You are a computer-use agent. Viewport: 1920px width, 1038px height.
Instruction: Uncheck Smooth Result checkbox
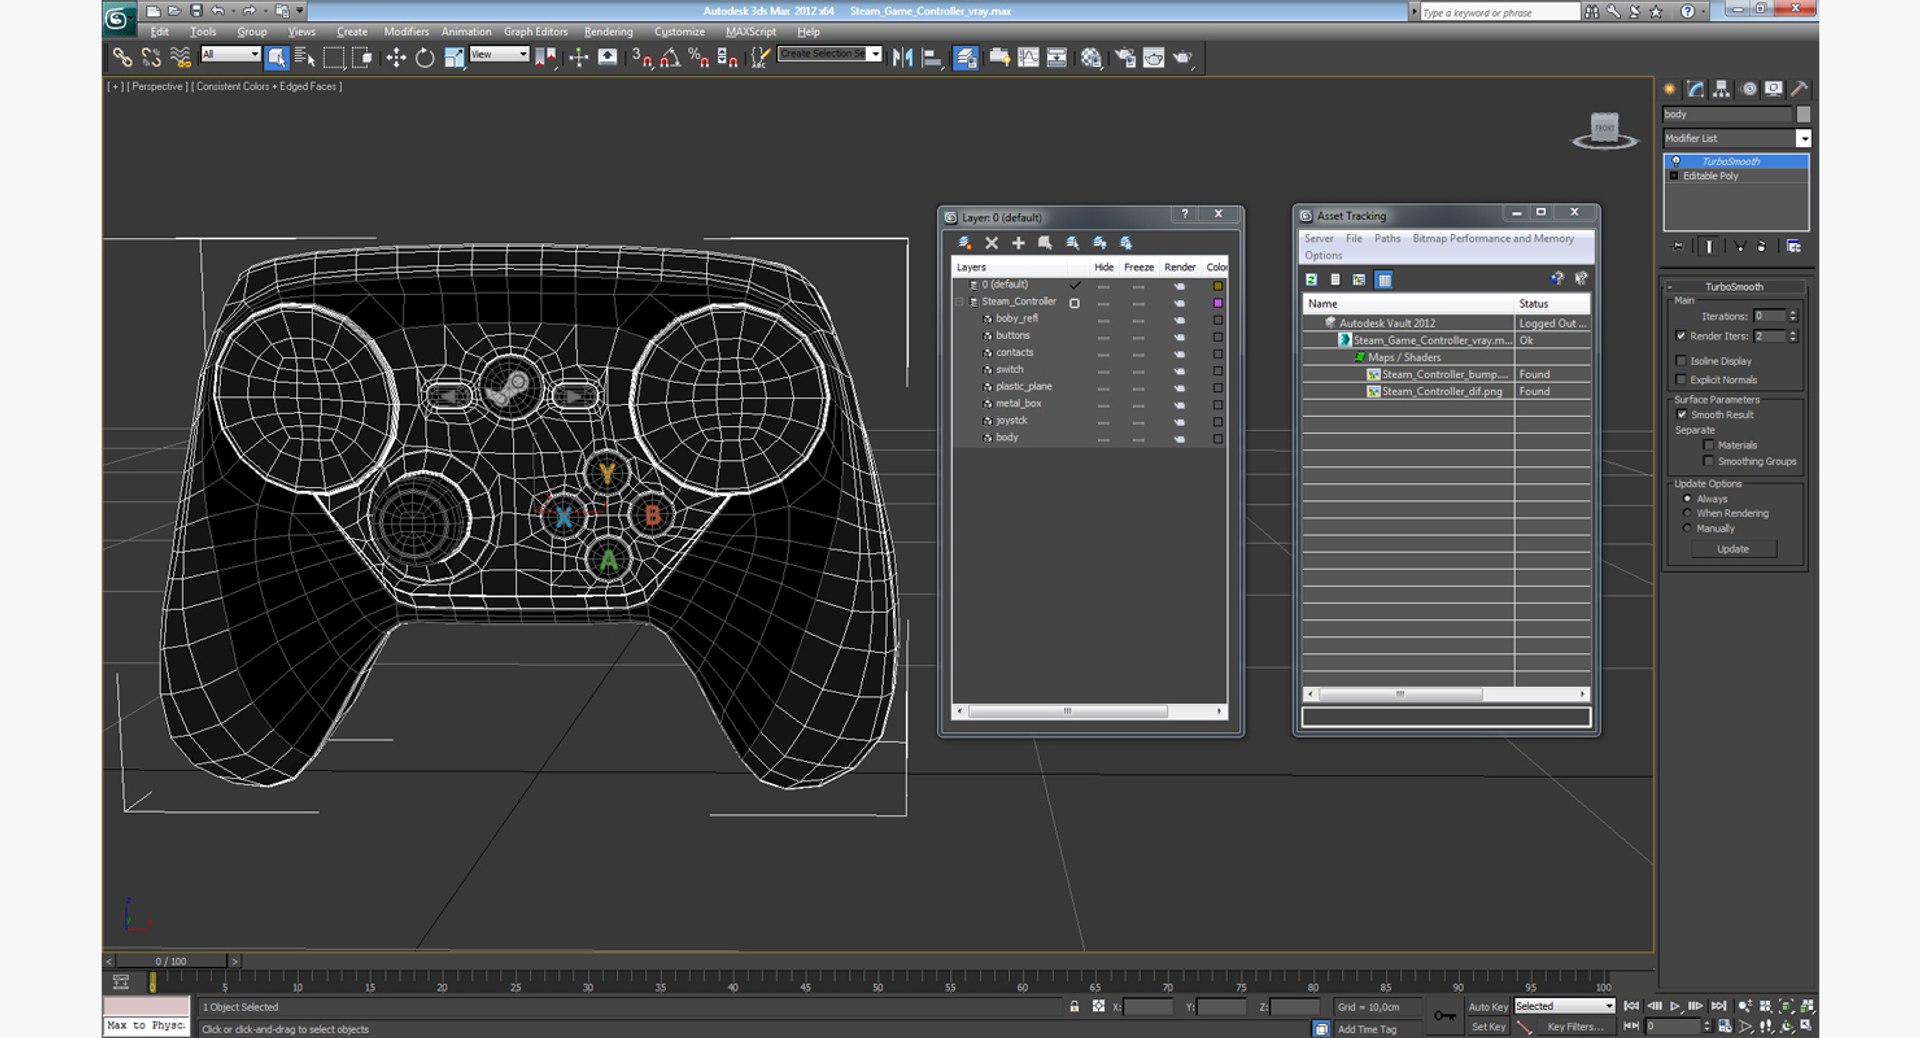(1682, 415)
